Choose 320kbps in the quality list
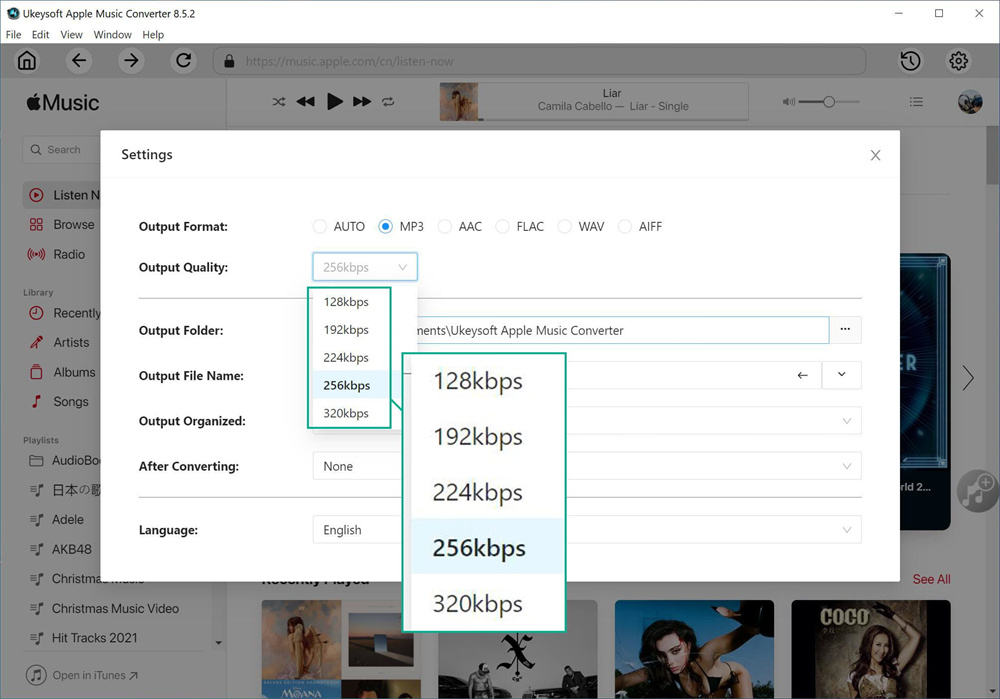This screenshot has width=1000, height=699. pyautogui.click(x=346, y=413)
